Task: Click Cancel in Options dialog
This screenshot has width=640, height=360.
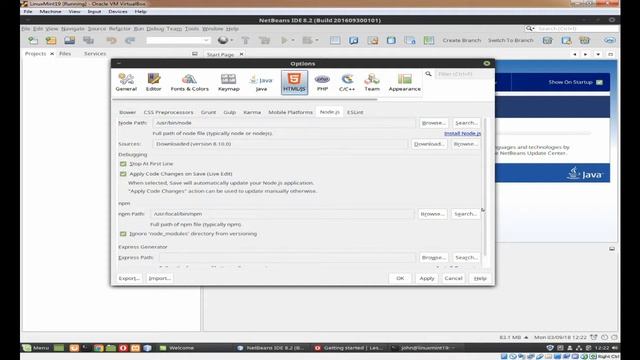Action: pos(453,278)
